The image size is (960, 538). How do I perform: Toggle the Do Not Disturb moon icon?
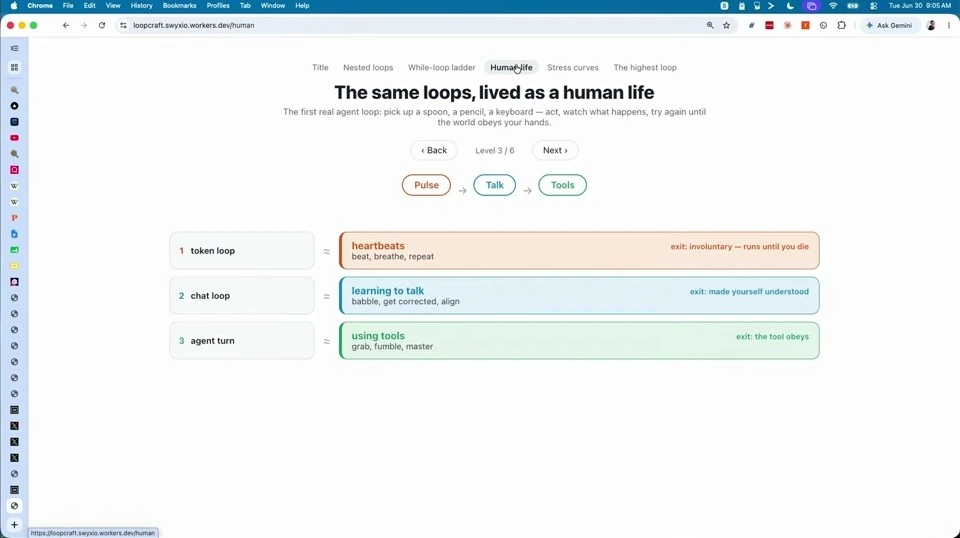(790, 6)
